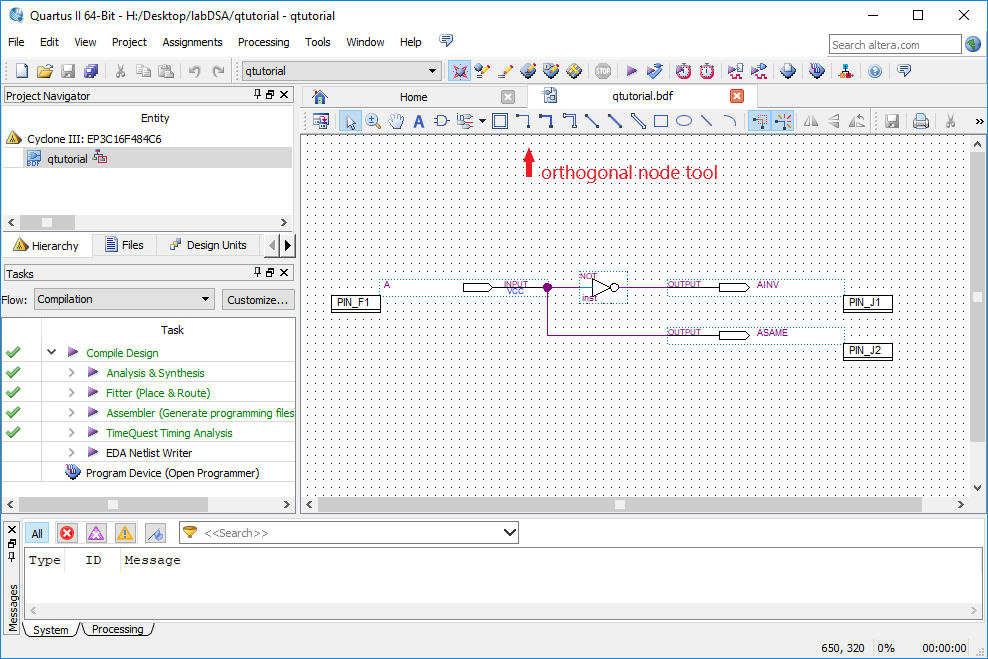Switch to the Home tab
The image size is (988, 659).
413,97
